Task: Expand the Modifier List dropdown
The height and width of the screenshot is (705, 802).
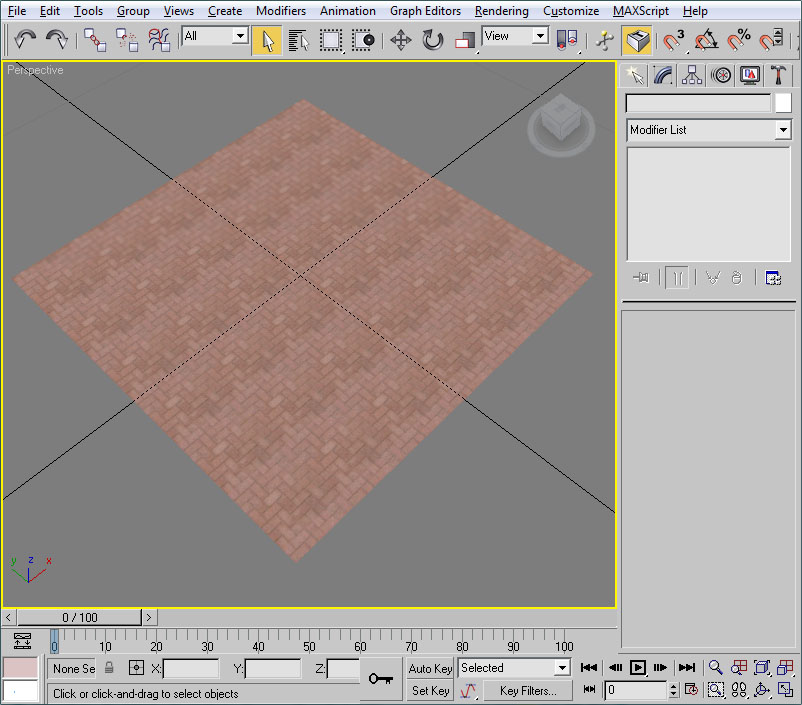Action: coord(782,130)
